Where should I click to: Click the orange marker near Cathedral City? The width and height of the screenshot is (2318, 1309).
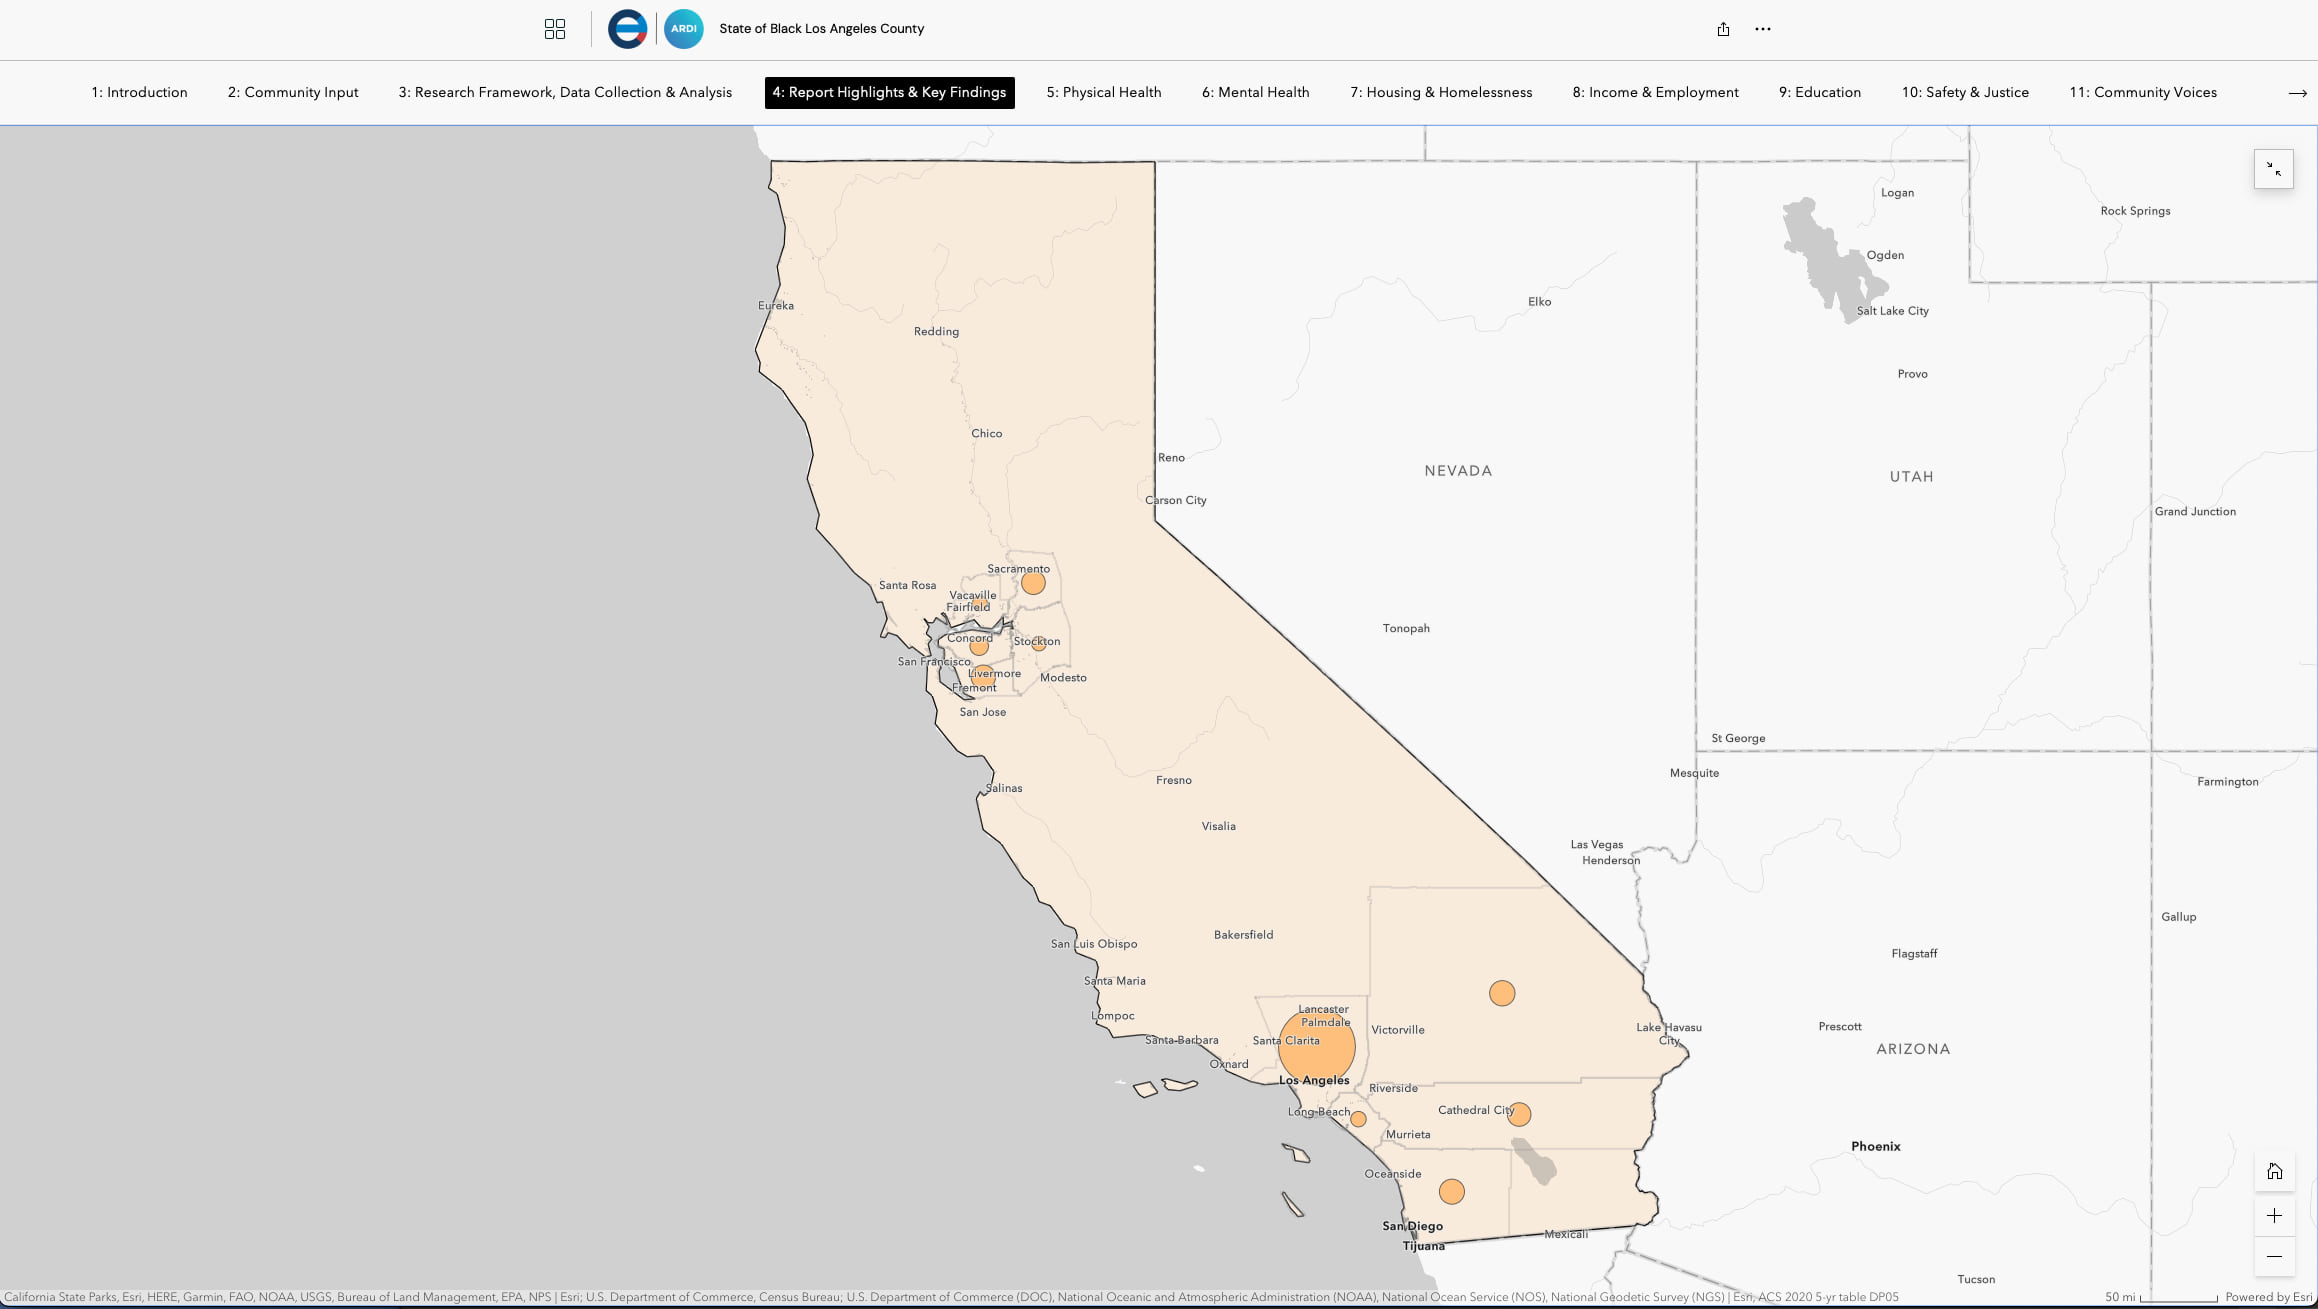1519,1112
